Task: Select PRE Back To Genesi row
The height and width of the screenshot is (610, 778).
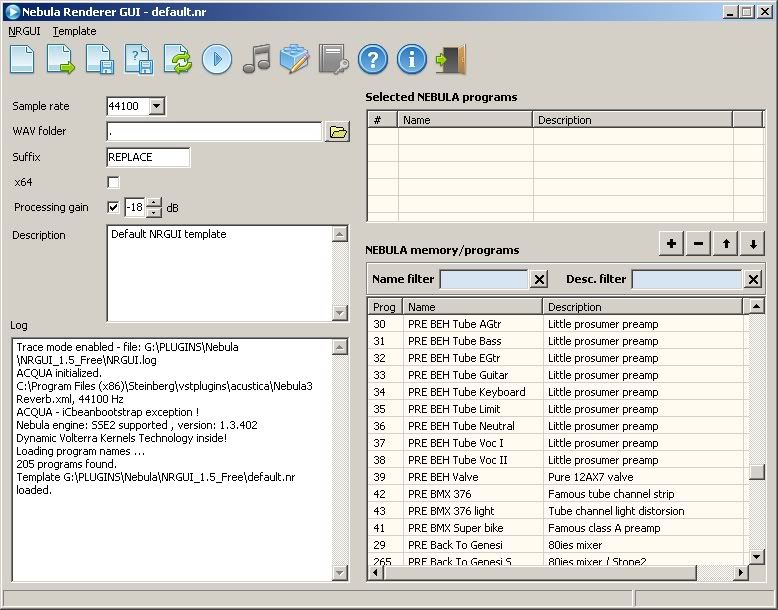Action: coord(556,545)
